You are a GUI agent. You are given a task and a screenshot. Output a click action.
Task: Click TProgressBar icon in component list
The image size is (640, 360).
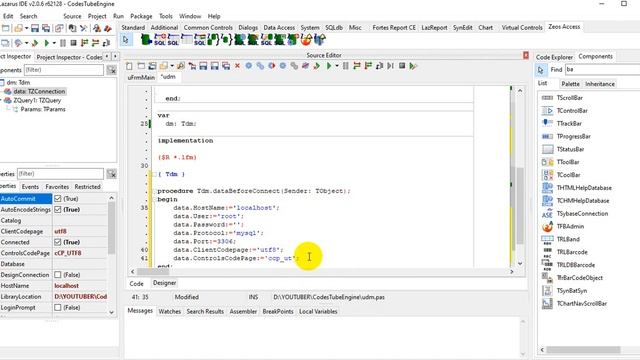547,136
